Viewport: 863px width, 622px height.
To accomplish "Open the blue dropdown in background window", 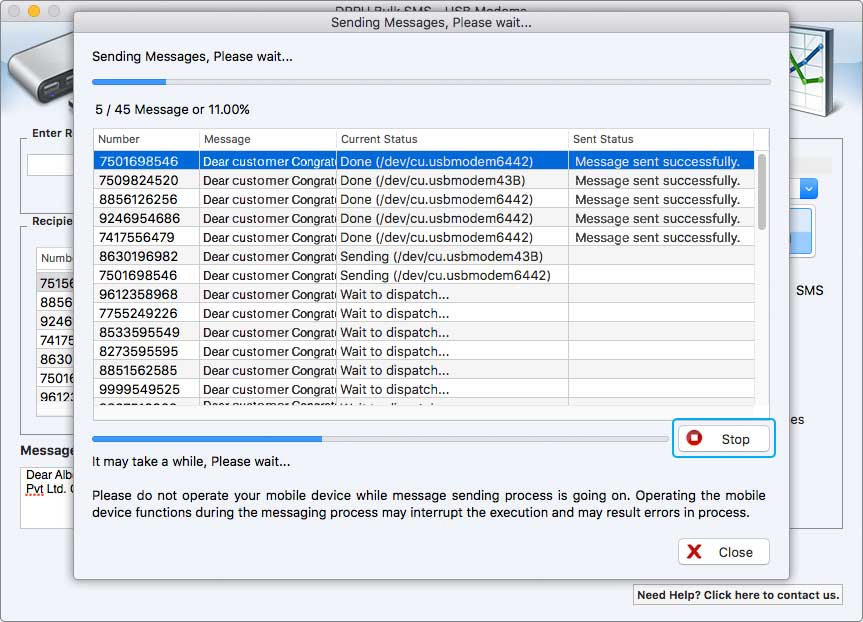I will [809, 189].
